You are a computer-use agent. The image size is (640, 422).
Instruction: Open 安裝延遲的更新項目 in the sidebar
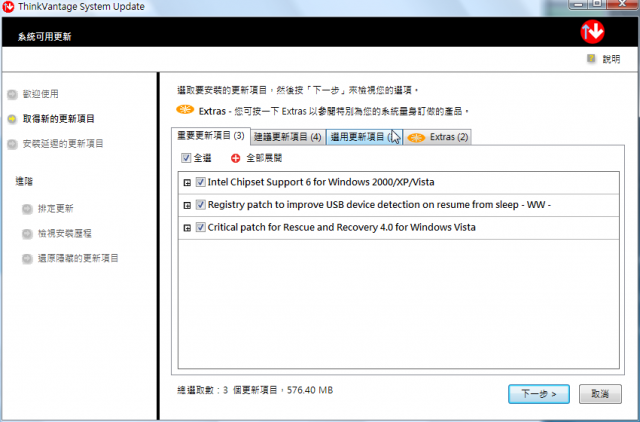63,144
